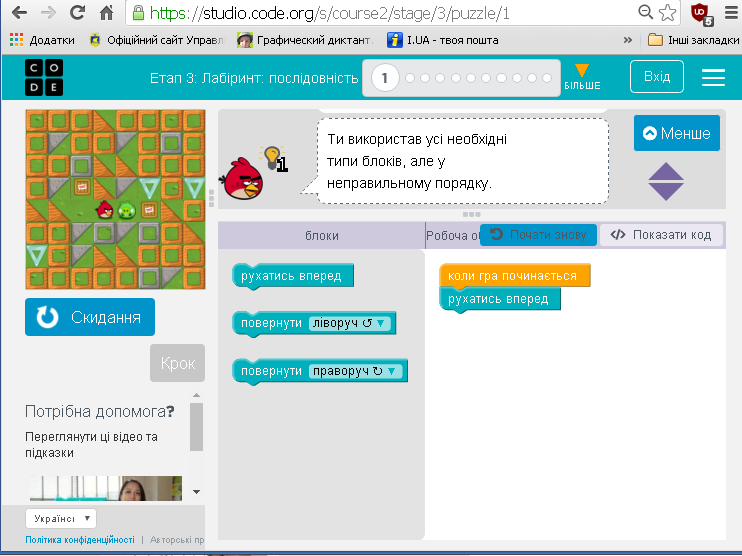This screenshot has width=742, height=556.
Task: Click Потрібна допомога? heading
Action: coord(99,412)
